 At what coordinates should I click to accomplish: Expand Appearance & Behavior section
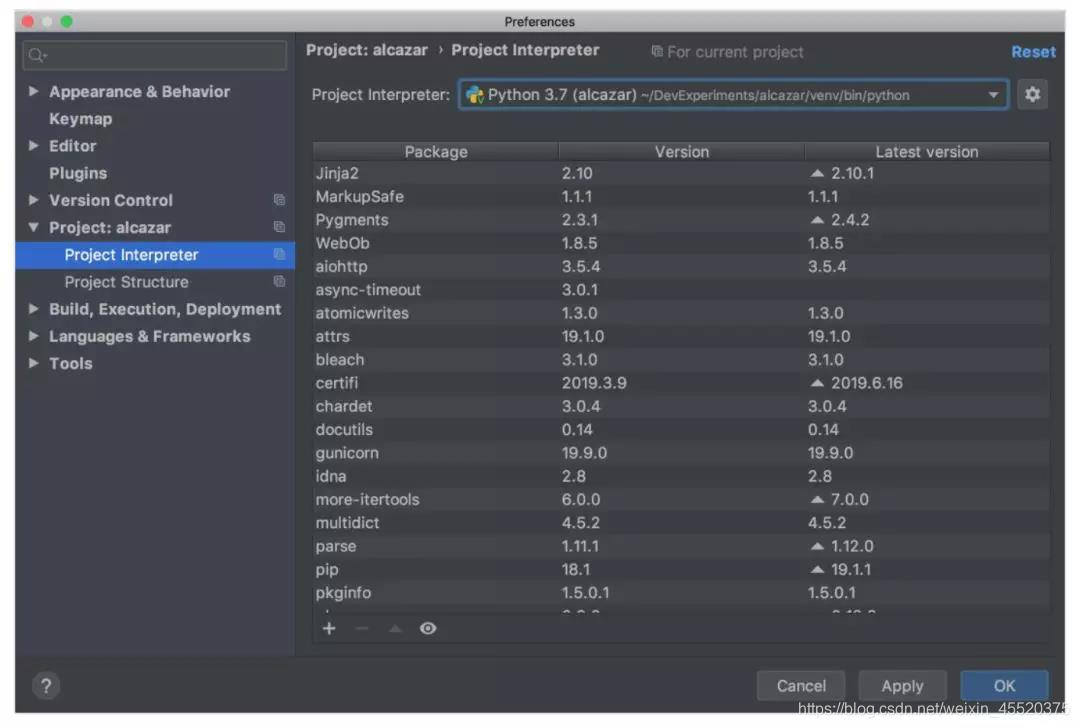click(x=33, y=91)
